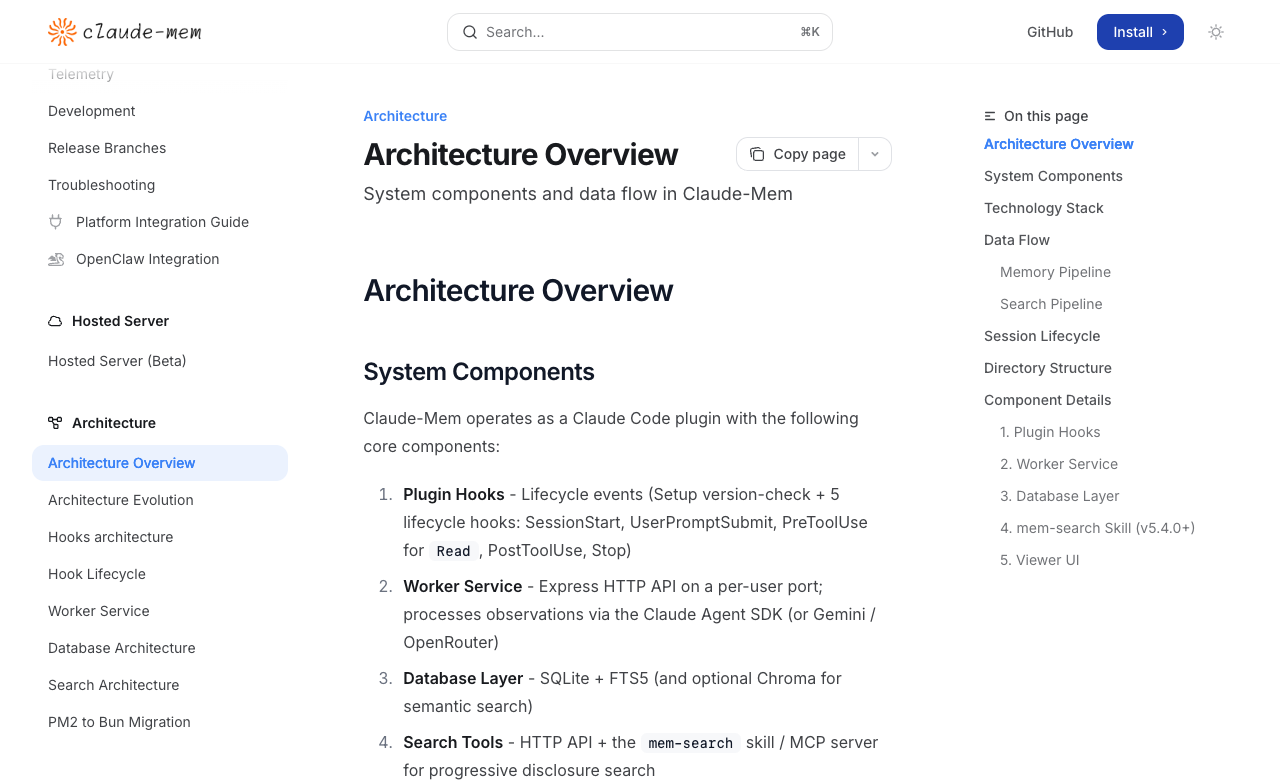Screen dimensions: 1280x780
Task: Click the cloud icon next to Hosted Server
Action: (x=55, y=321)
